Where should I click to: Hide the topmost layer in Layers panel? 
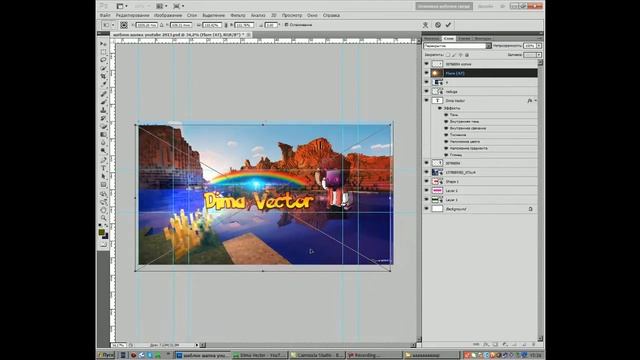point(427,64)
